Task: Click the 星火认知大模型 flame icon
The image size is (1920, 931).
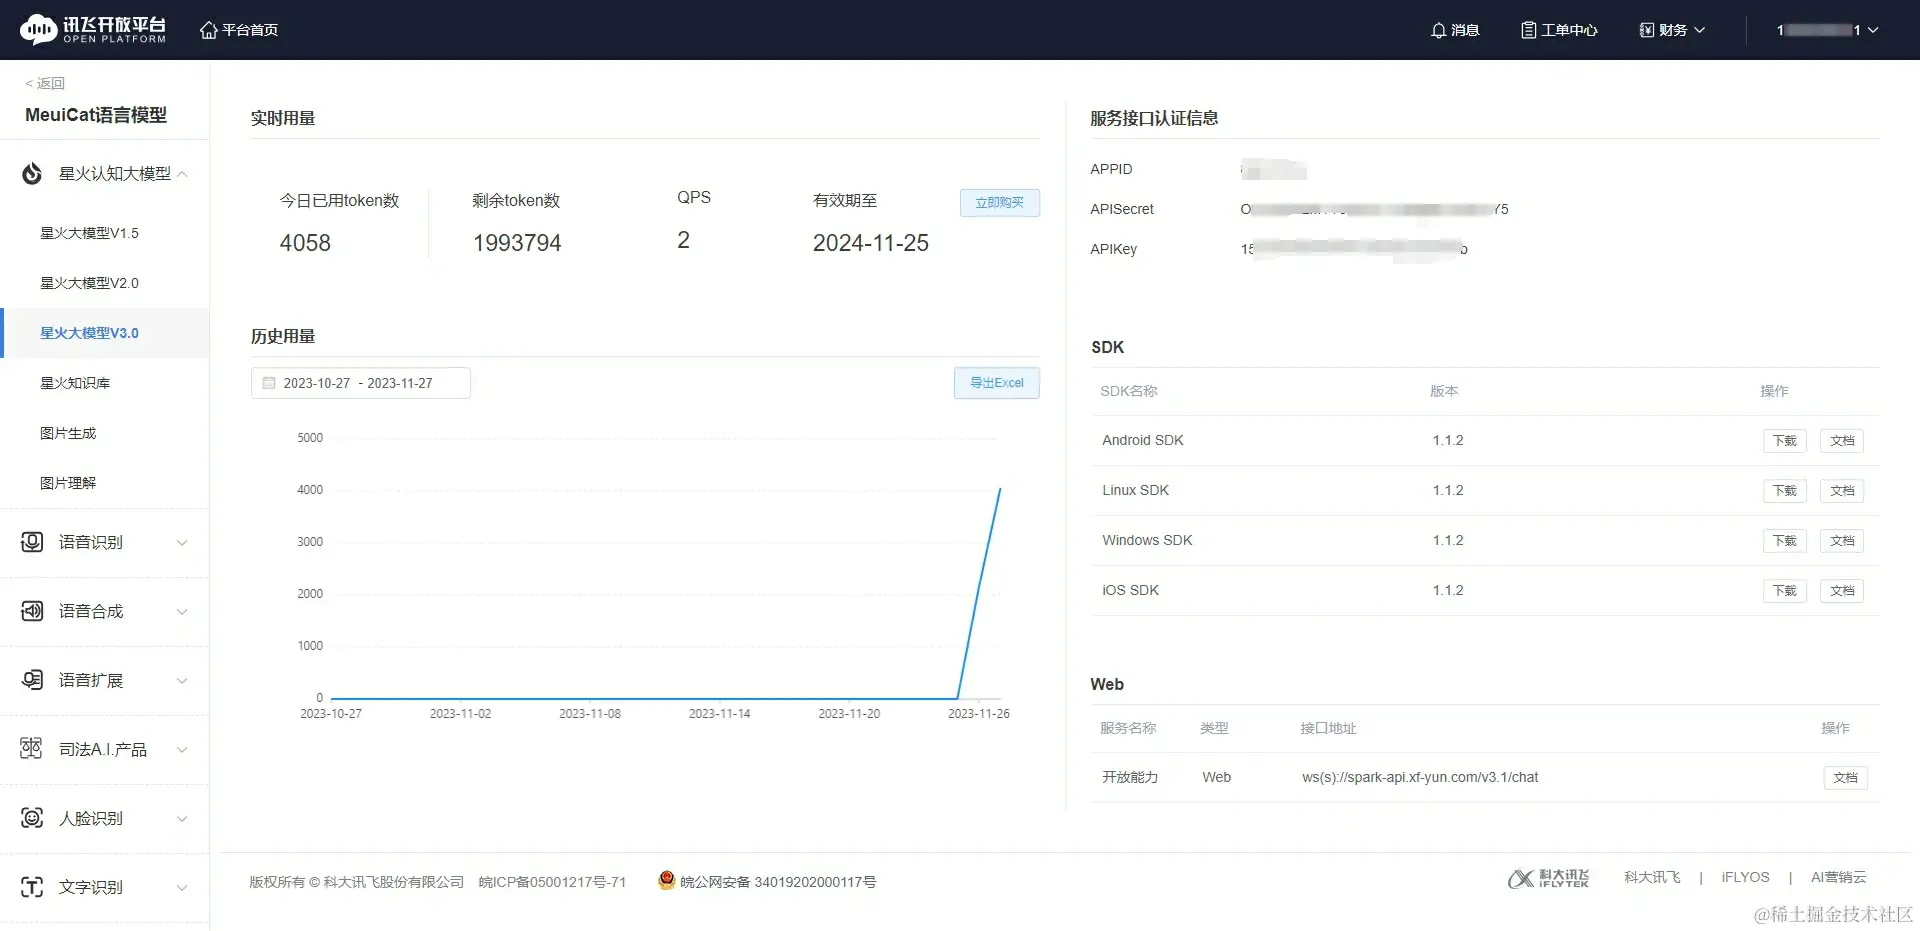Action: point(32,174)
